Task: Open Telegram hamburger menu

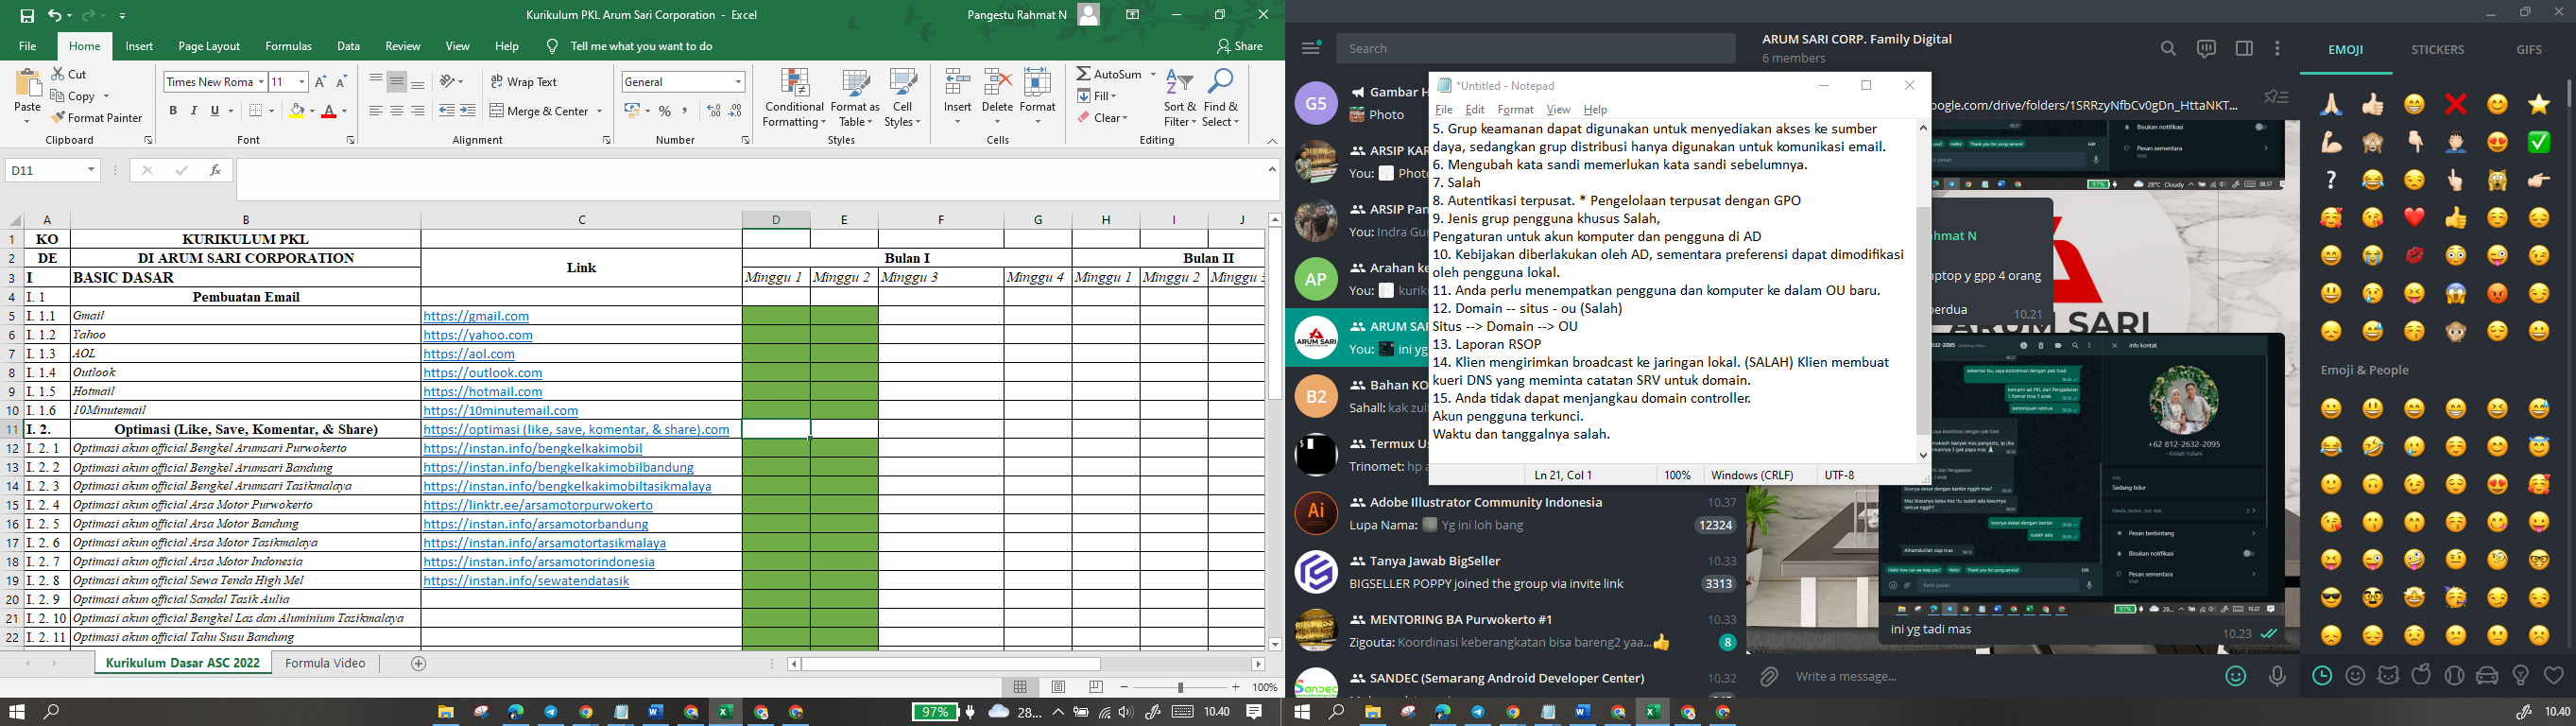Action: coord(1311,48)
